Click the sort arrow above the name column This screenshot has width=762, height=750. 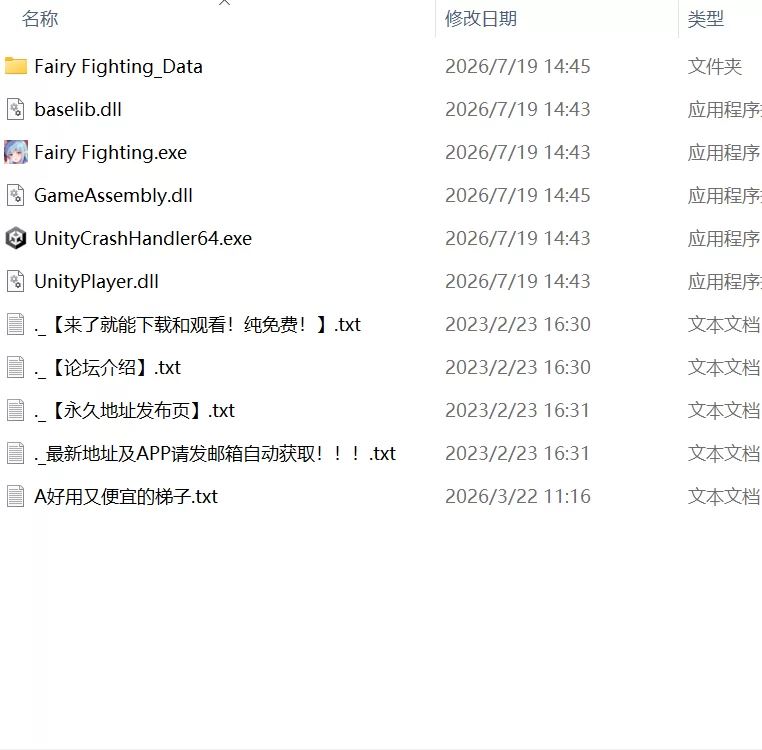point(225,3)
